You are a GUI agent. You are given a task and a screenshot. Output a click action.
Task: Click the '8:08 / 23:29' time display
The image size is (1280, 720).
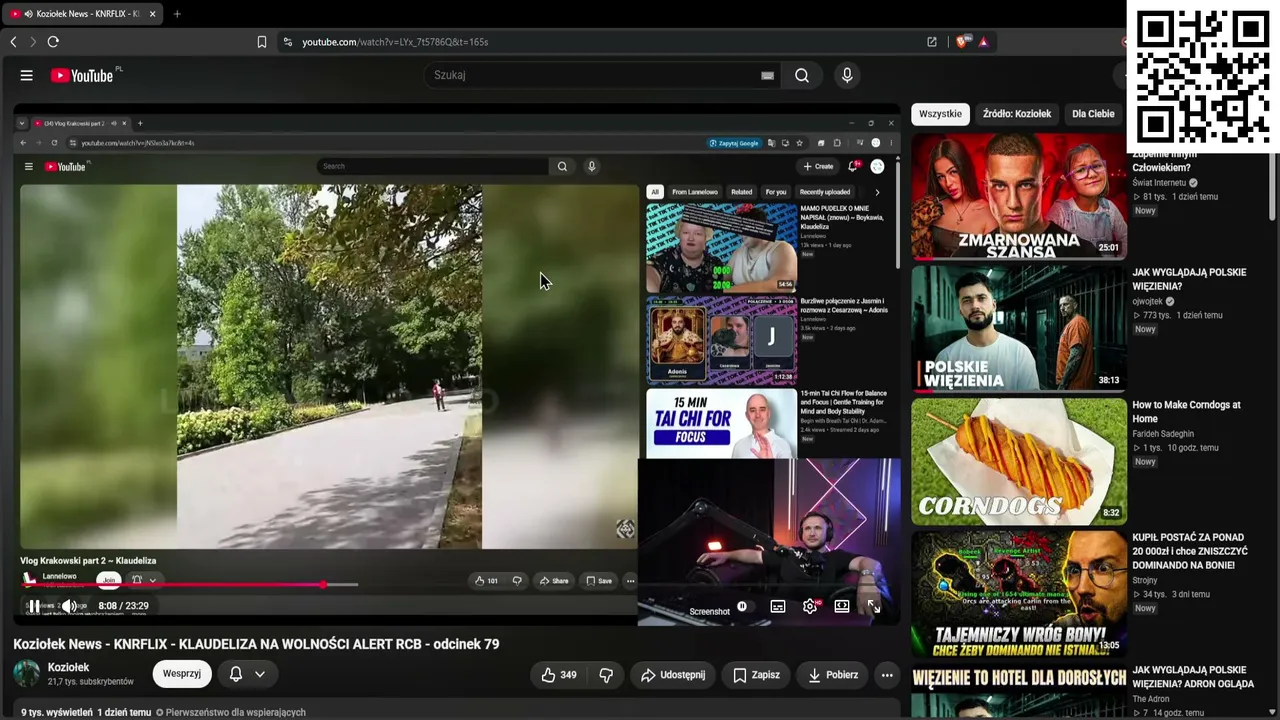(x=123, y=606)
